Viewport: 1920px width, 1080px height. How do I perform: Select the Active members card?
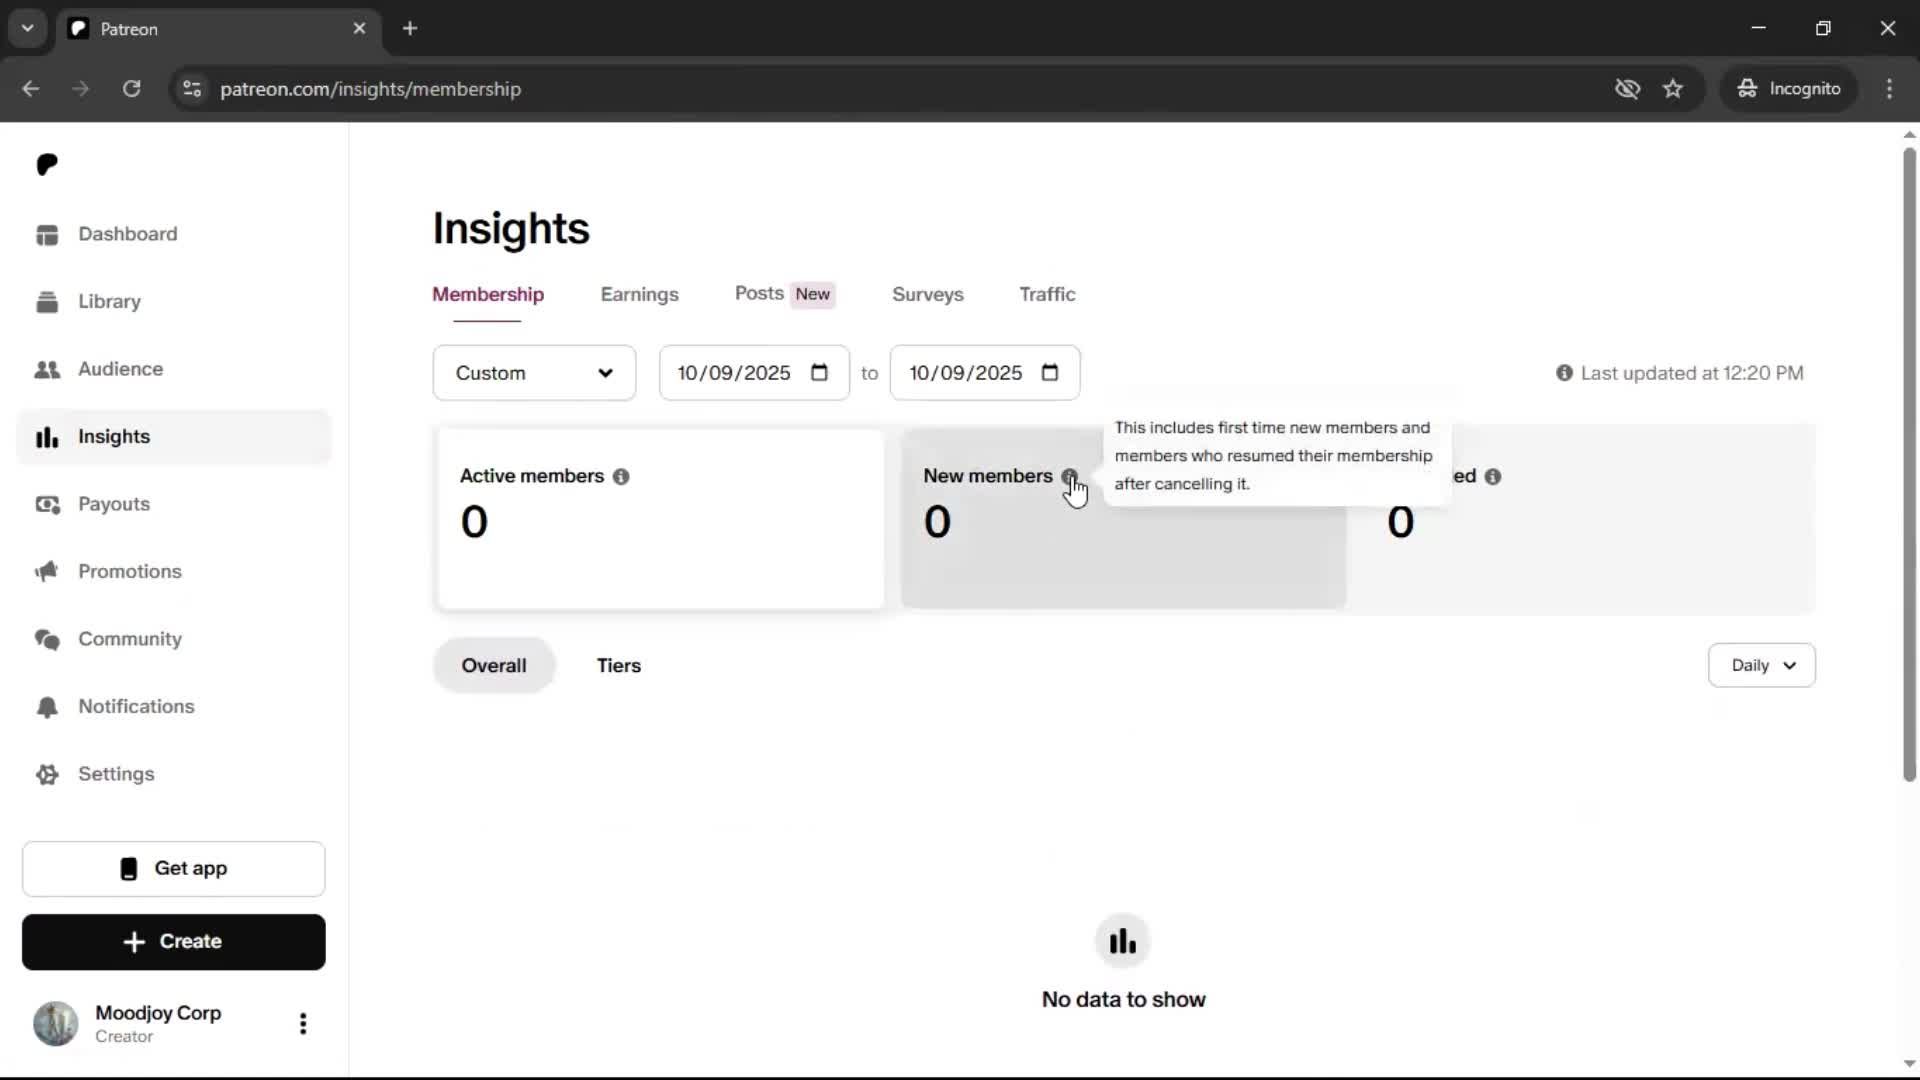[661, 519]
